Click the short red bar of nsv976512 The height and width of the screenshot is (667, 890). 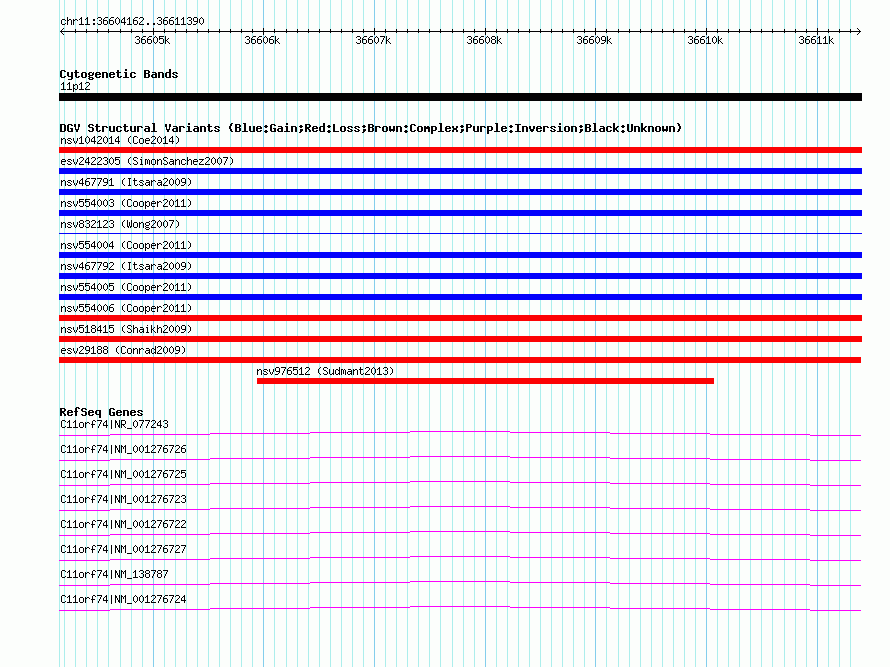point(485,381)
